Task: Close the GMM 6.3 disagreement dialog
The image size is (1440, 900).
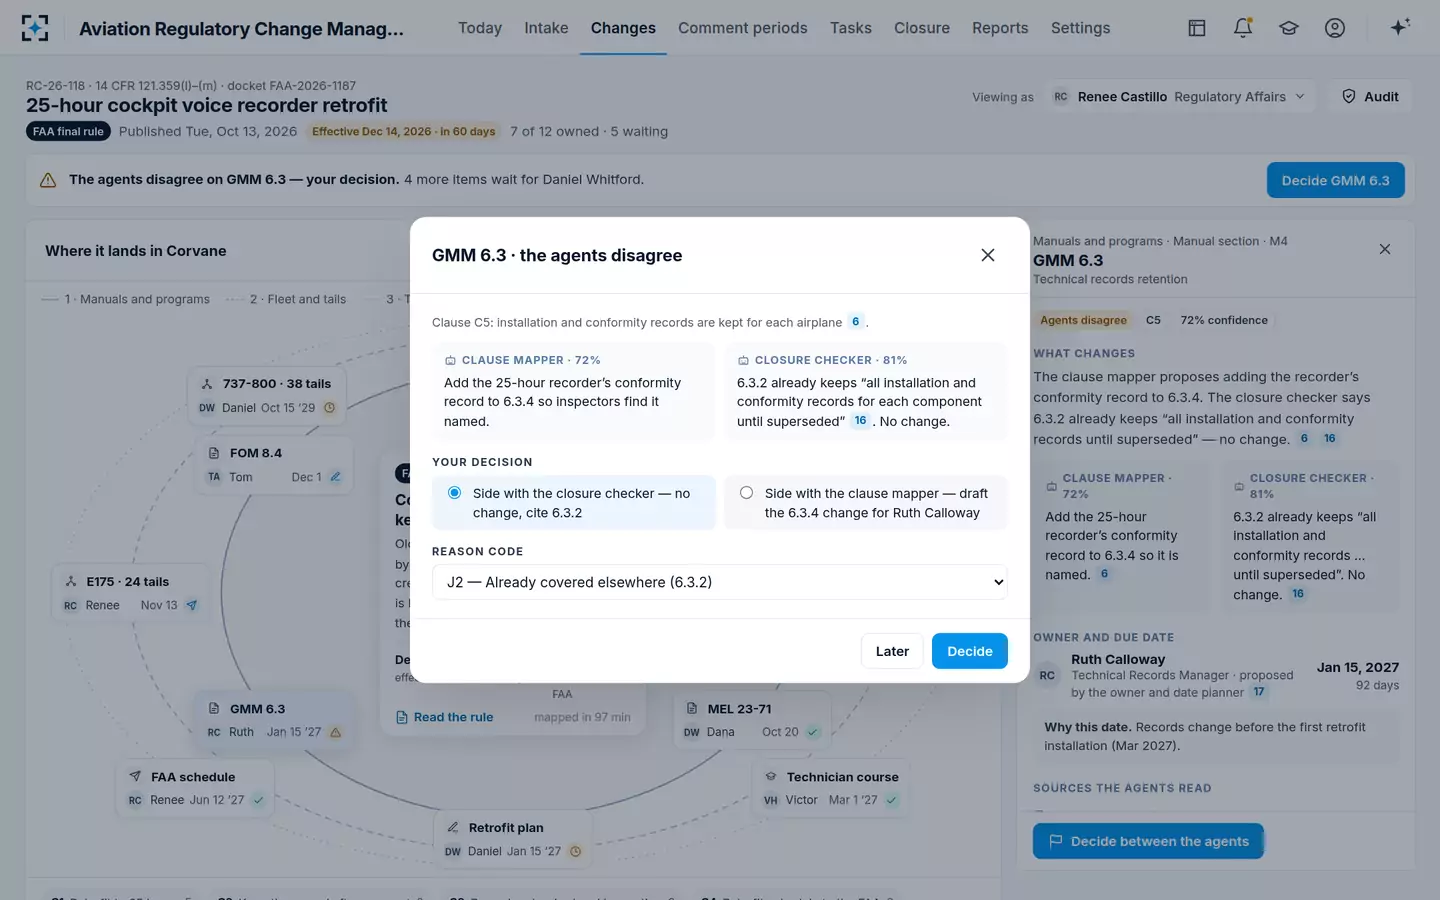Action: [x=988, y=255]
